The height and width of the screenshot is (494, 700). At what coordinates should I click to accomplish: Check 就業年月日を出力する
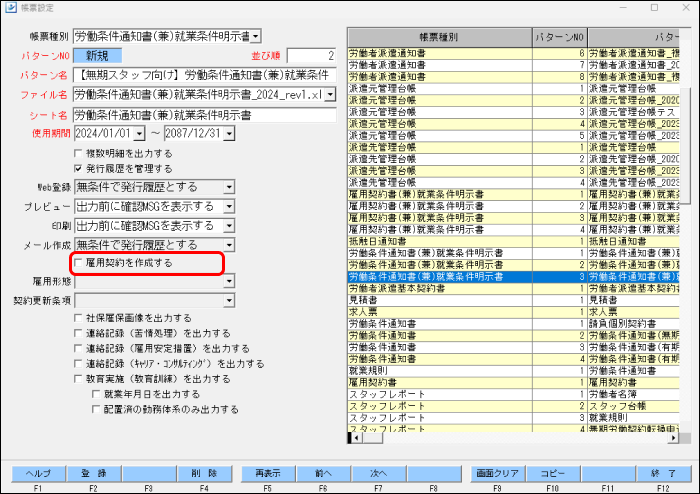(96, 394)
